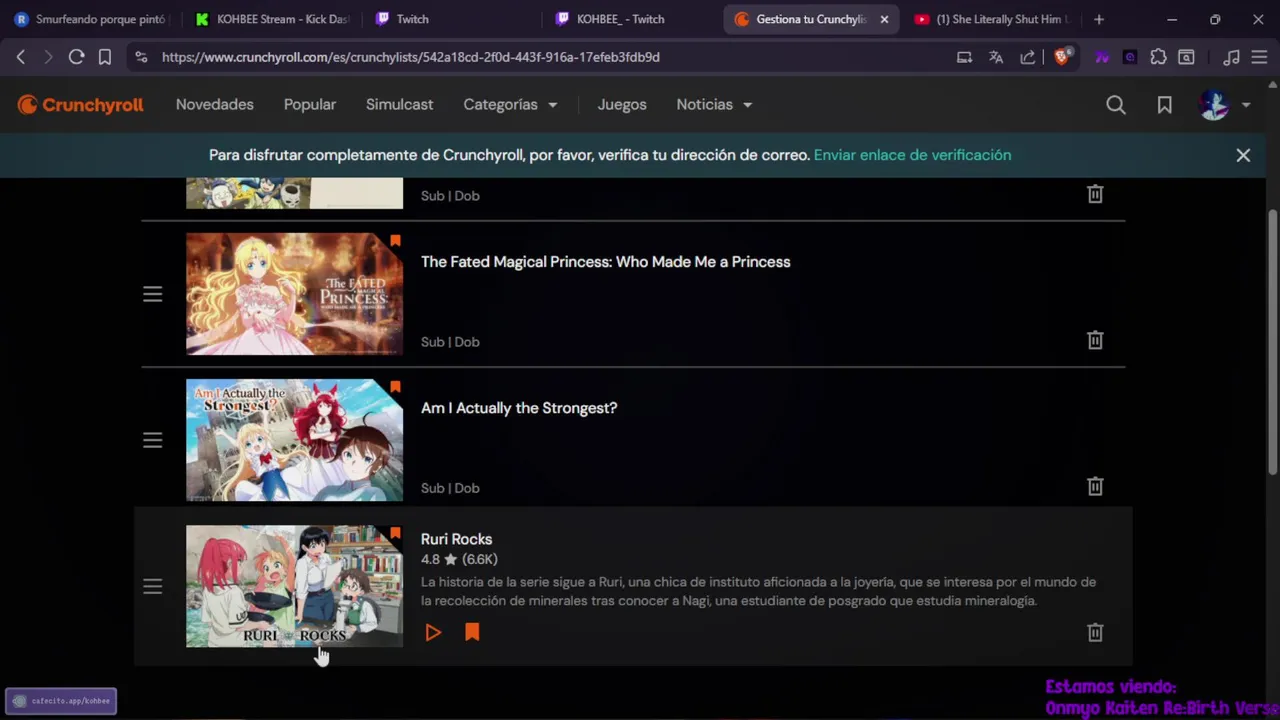Play Ruri Rocks with the play icon
The height and width of the screenshot is (720, 1280).
[433, 632]
